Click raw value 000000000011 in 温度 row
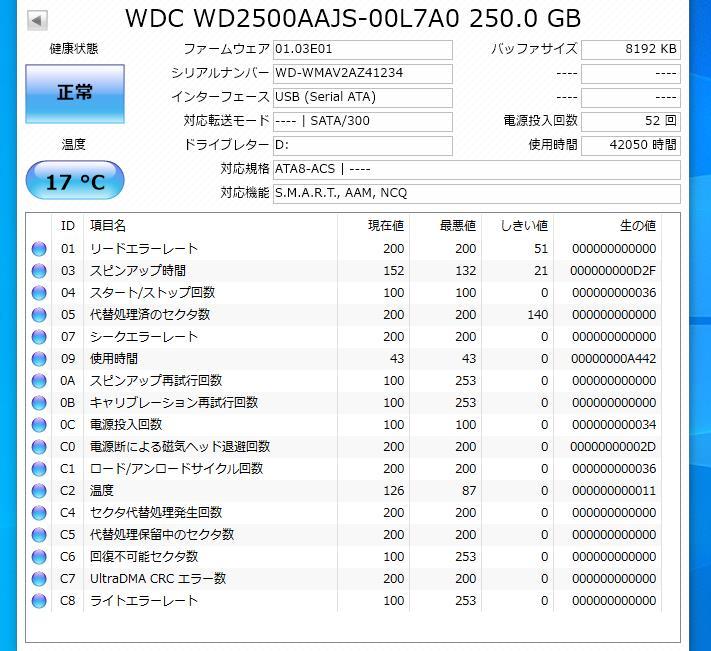Image resolution: width=711 pixels, height=651 pixels. (x=614, y=491)
